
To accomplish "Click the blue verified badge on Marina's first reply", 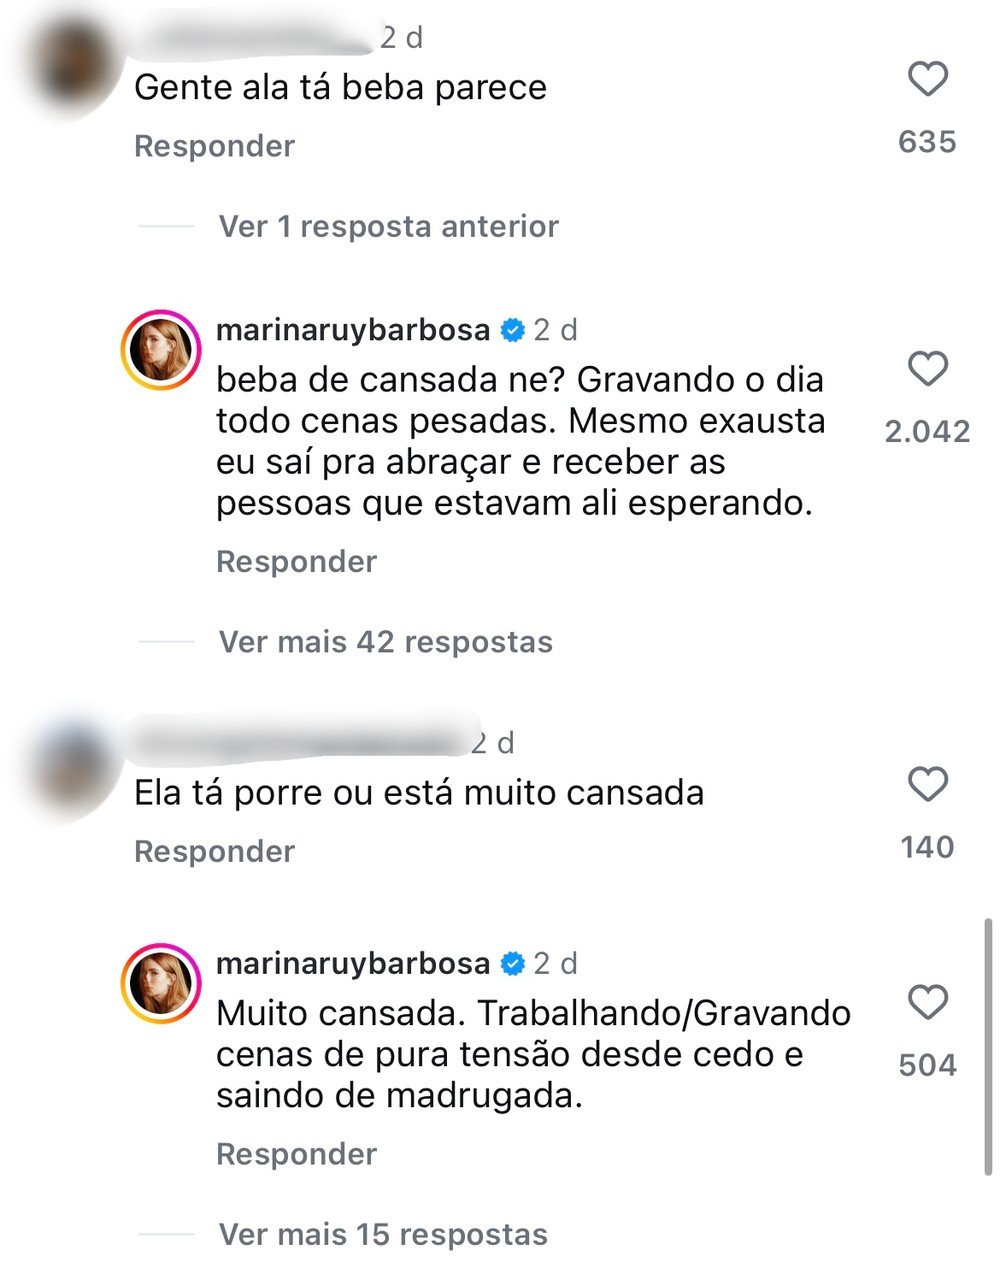I will (x=511, y=328).
